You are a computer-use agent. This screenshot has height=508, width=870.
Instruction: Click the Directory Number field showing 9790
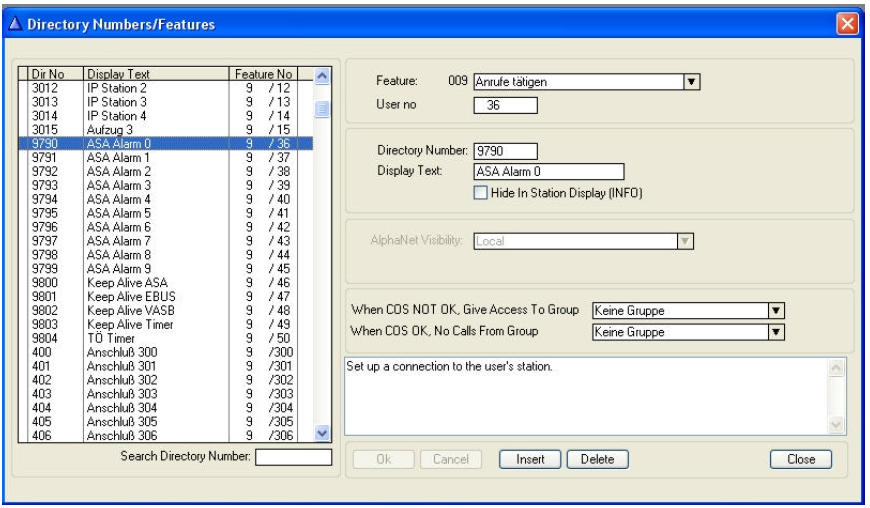(505, 151)
